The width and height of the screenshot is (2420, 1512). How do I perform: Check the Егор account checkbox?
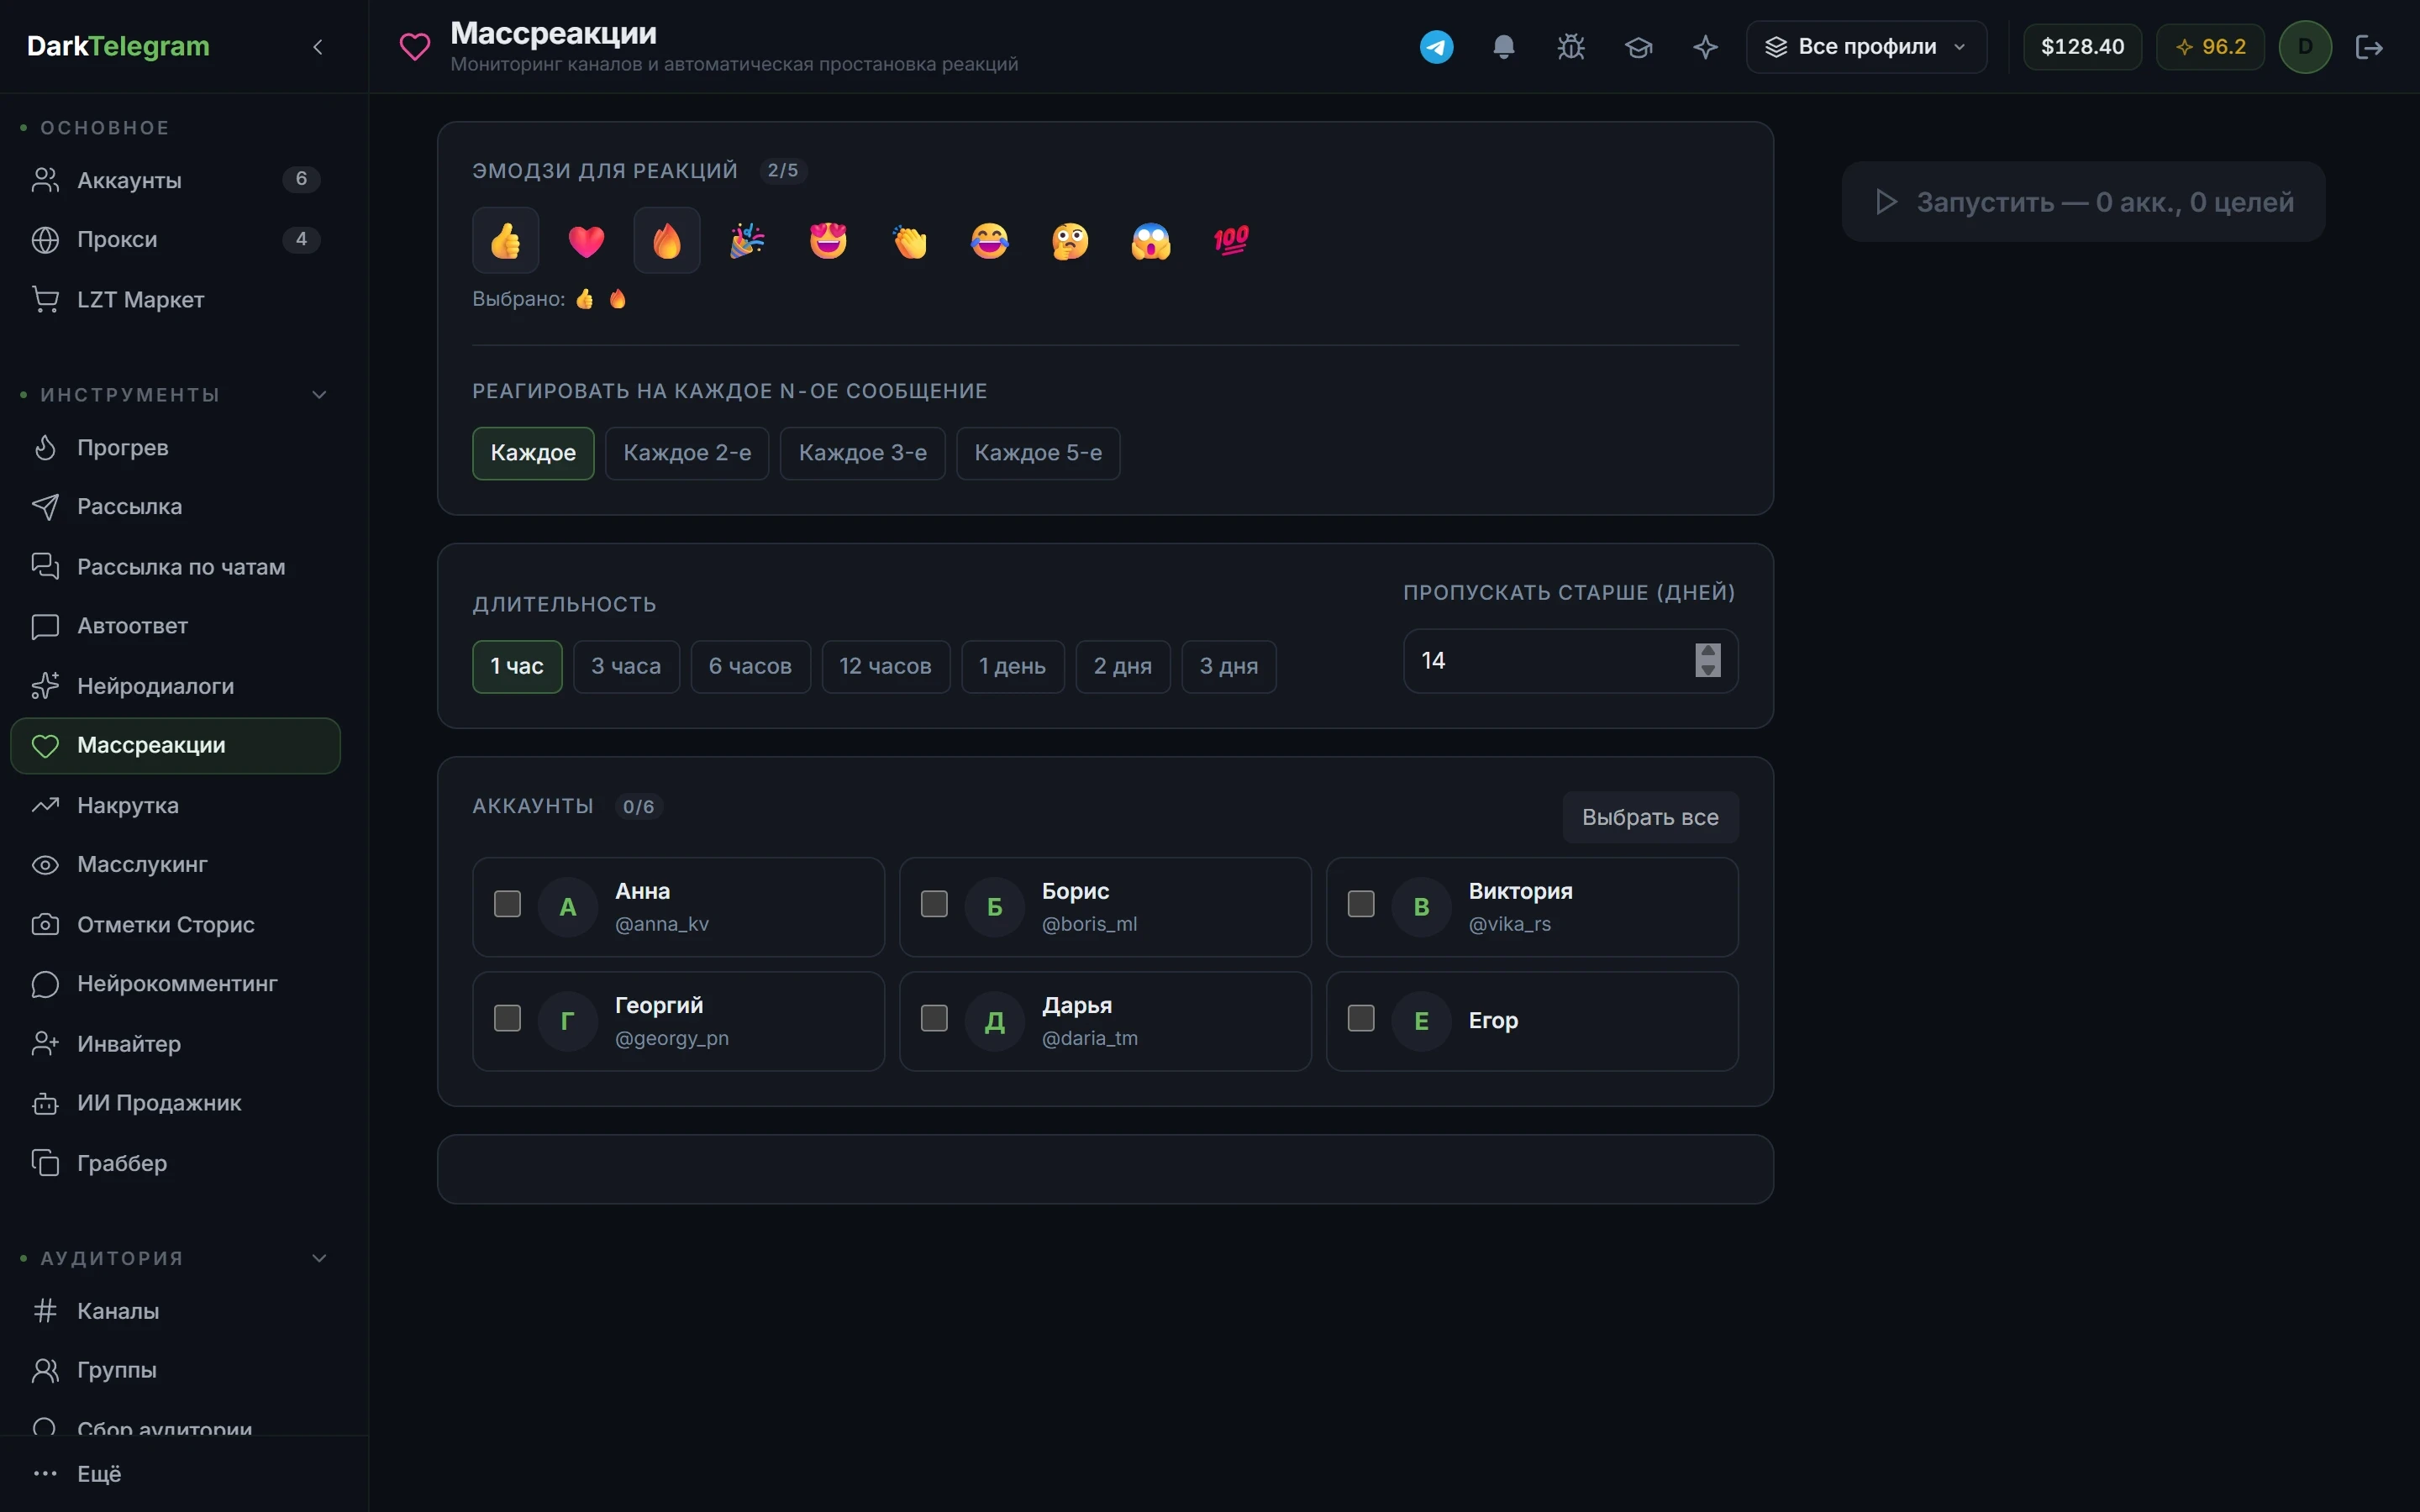pyautogui.click(x=1361, y=1018)
